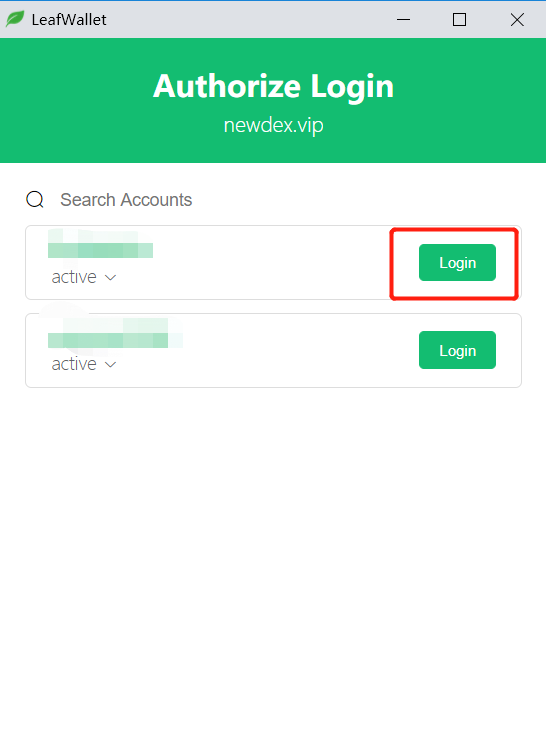
Task: Click the LeafWallet leaf logo icon
Action: click(x=15, y=19)
